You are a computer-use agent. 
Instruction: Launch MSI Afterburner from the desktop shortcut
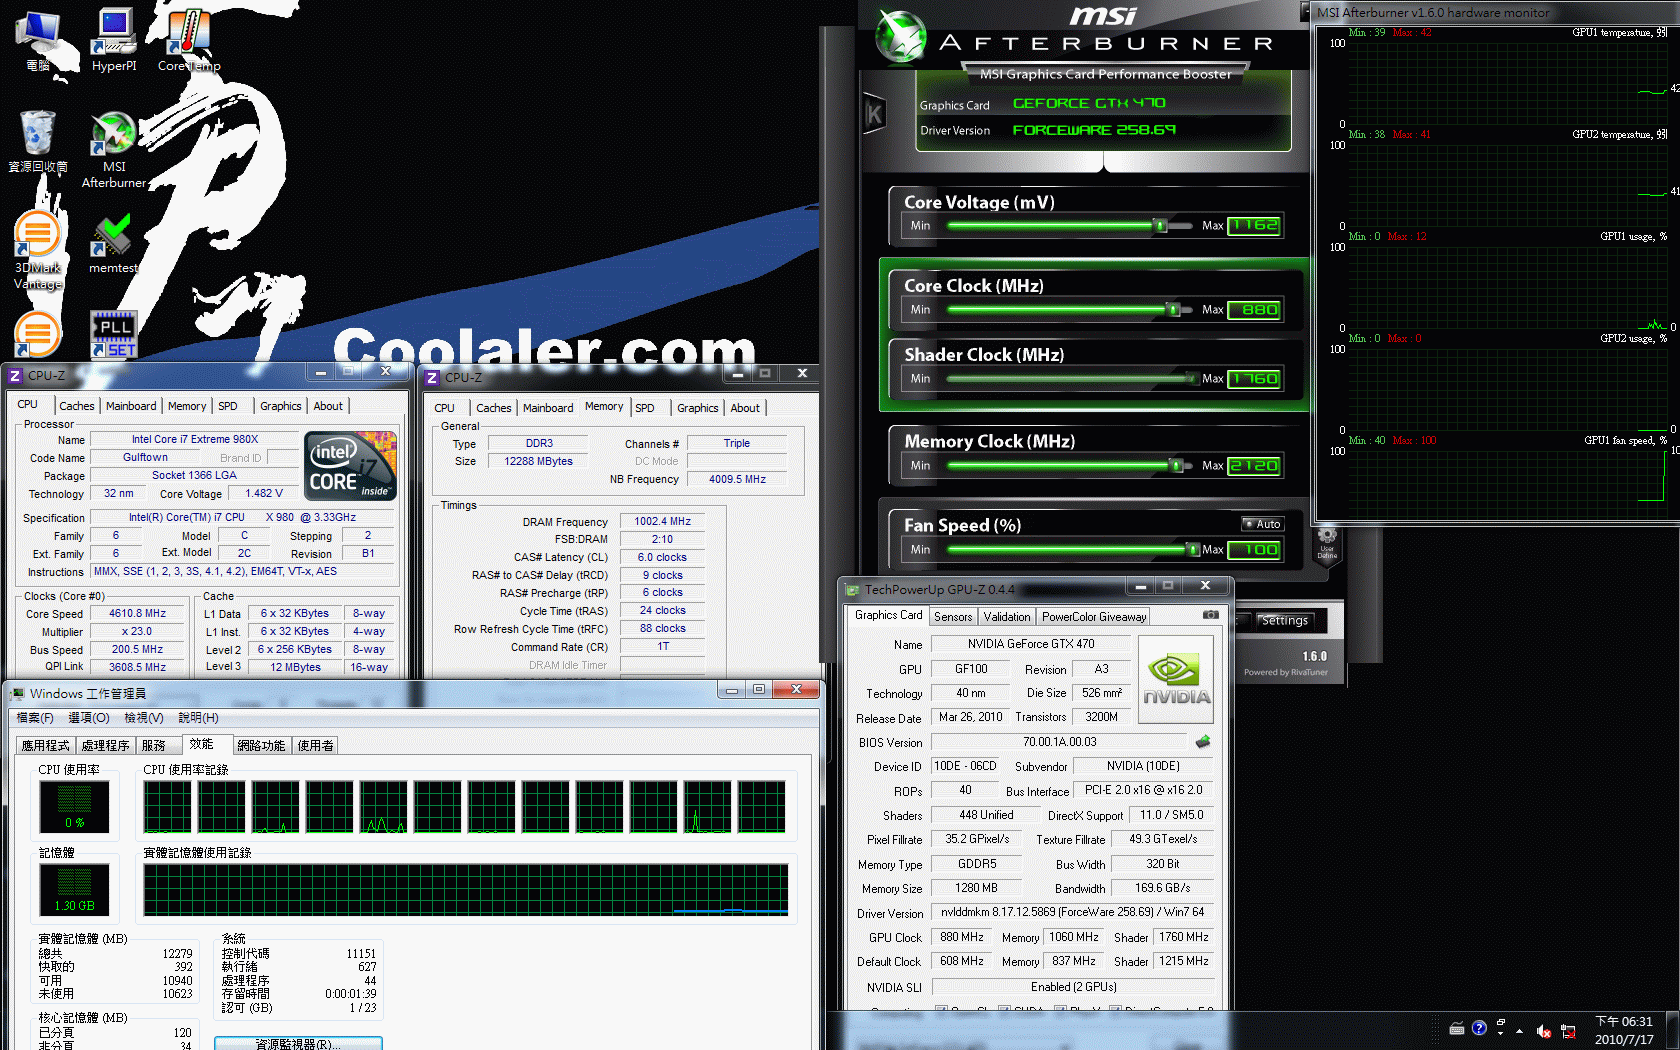[x=114, y=150]
